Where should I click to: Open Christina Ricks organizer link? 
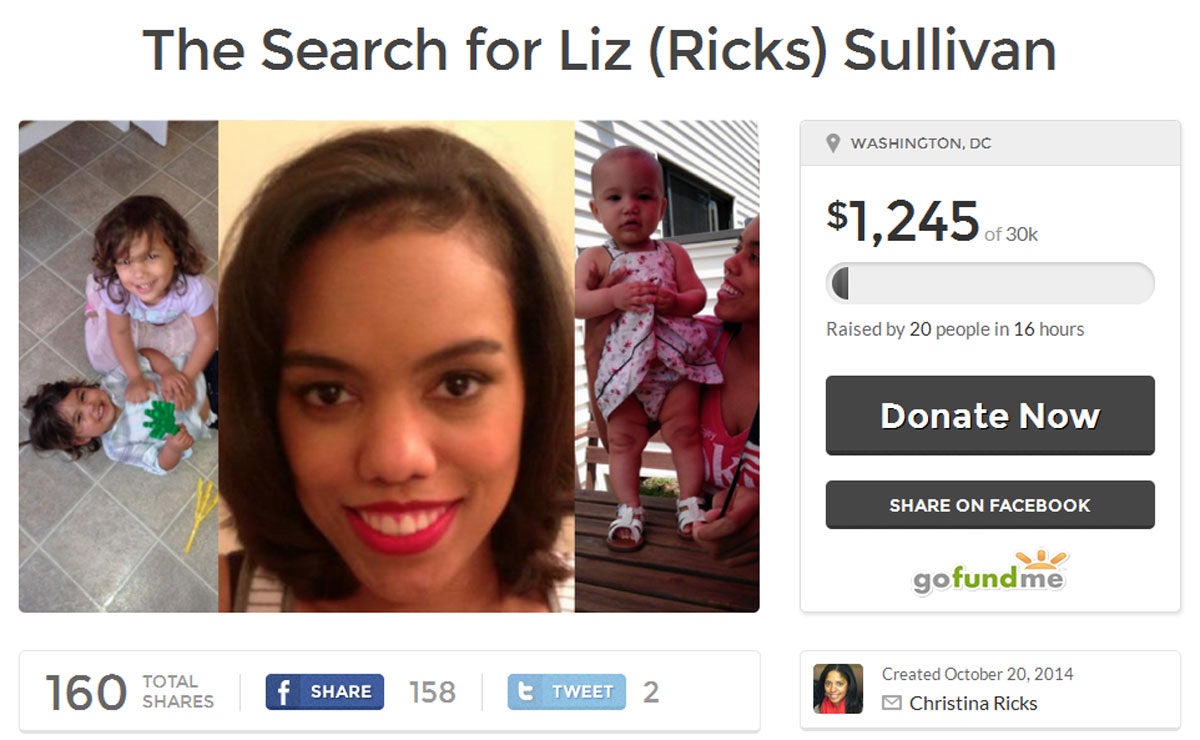(973, 704)
